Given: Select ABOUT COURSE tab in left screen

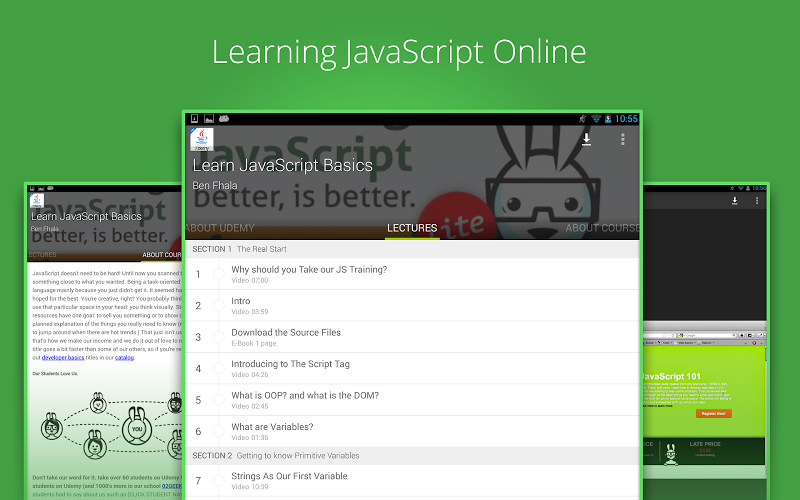Looking at the screenshot, I should coord(161,255).
